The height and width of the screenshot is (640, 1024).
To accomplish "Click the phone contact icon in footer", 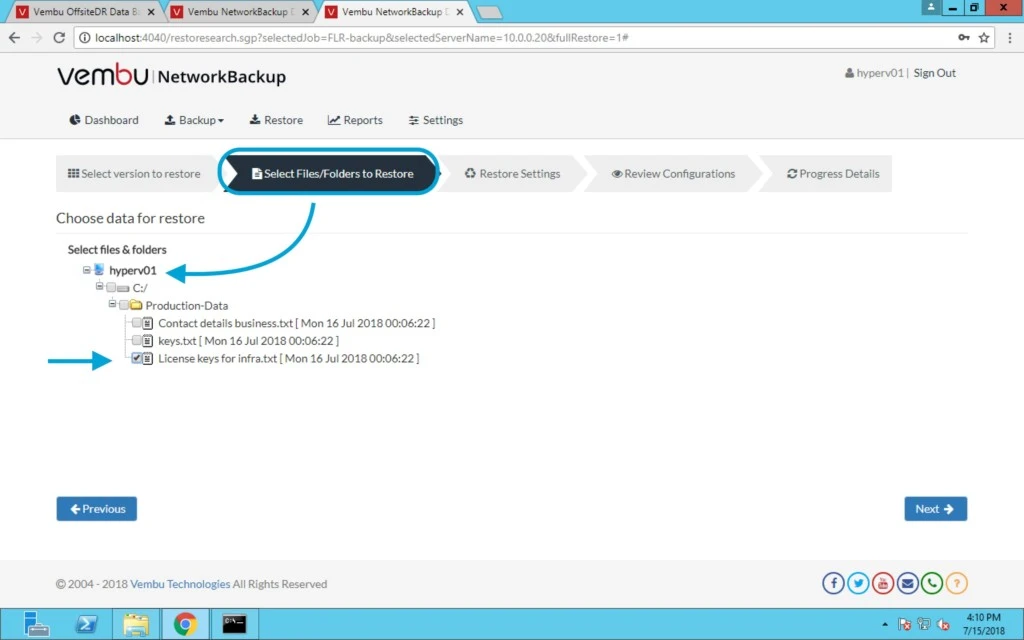I will (932, 583).
